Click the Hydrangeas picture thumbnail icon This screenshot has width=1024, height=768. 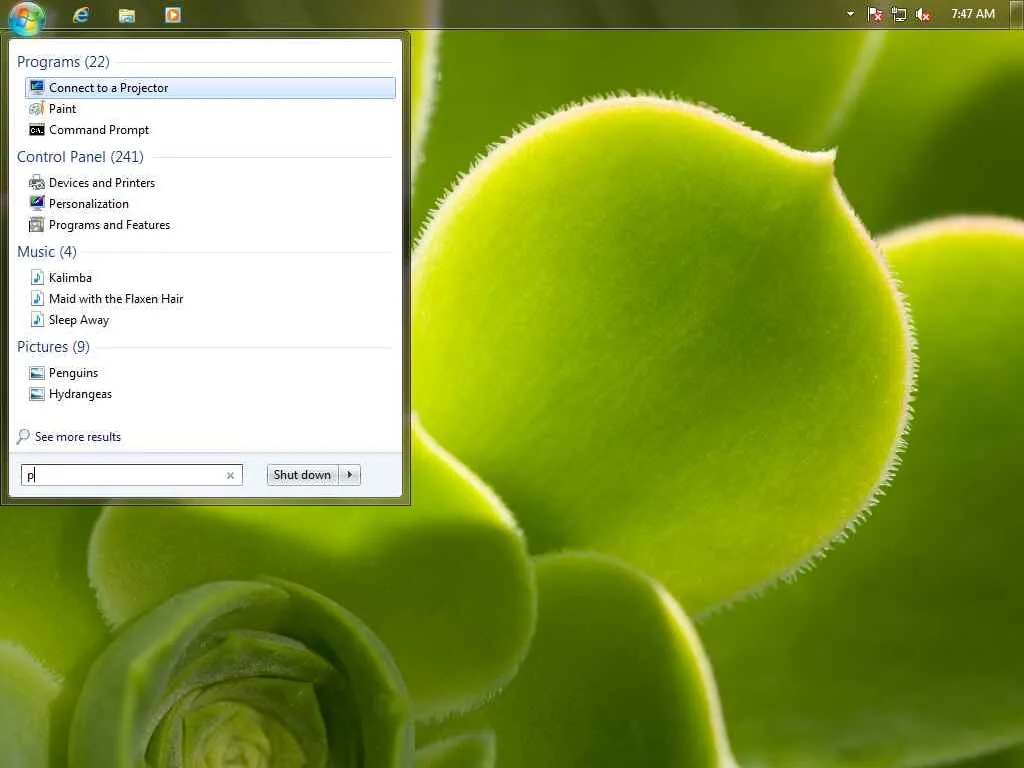(x=37, y=394)
